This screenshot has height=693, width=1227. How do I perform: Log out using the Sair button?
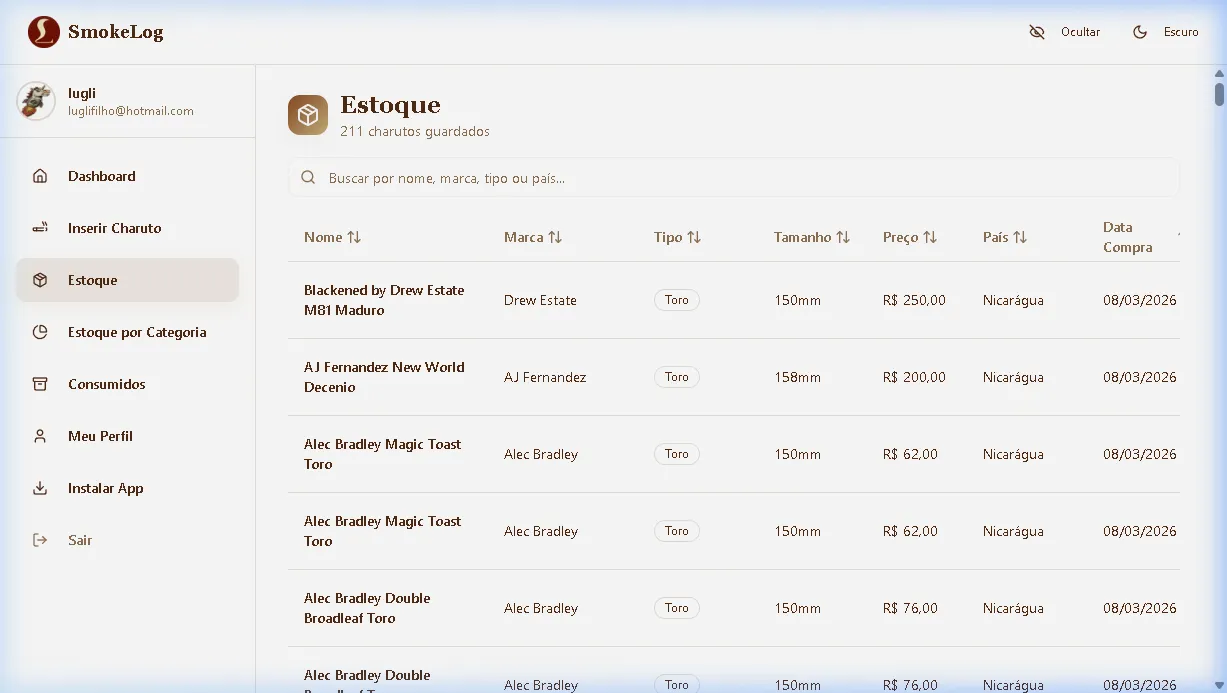tap(127, 540)
